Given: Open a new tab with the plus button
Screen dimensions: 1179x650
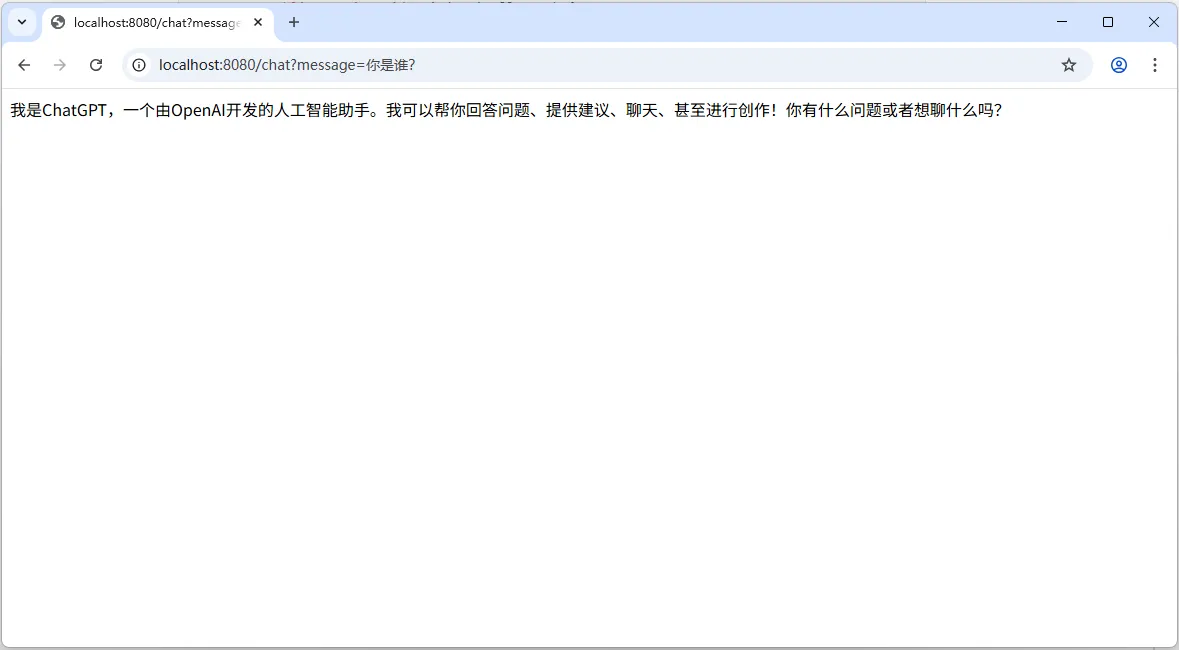Looking at the screenshot, I should [x=294, y=22].
